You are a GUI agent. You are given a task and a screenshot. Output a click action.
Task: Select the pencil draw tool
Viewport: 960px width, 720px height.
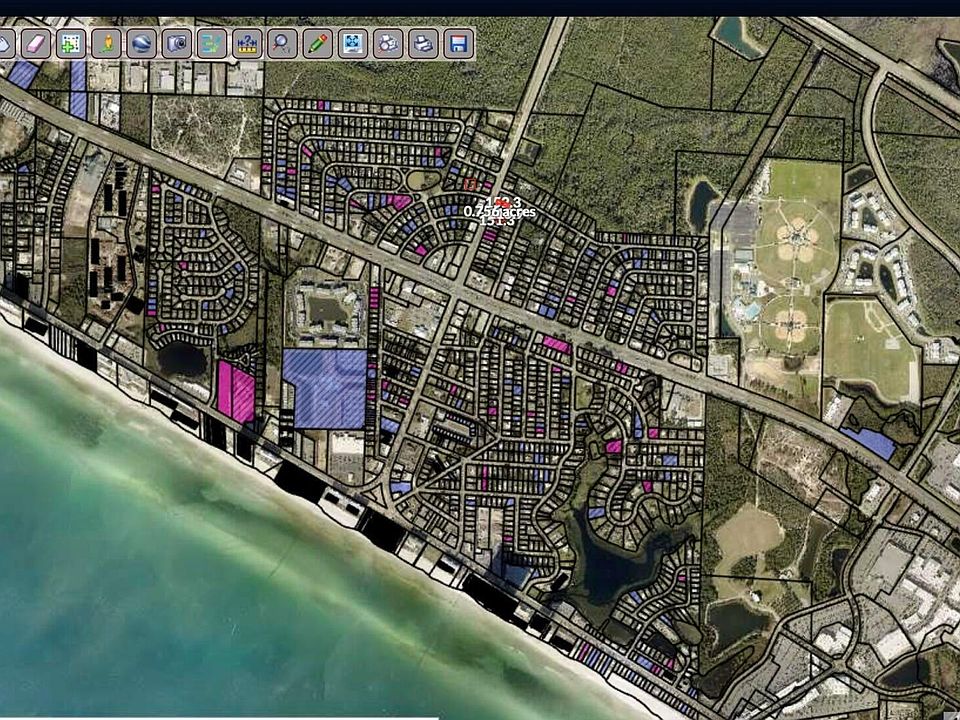318,43
